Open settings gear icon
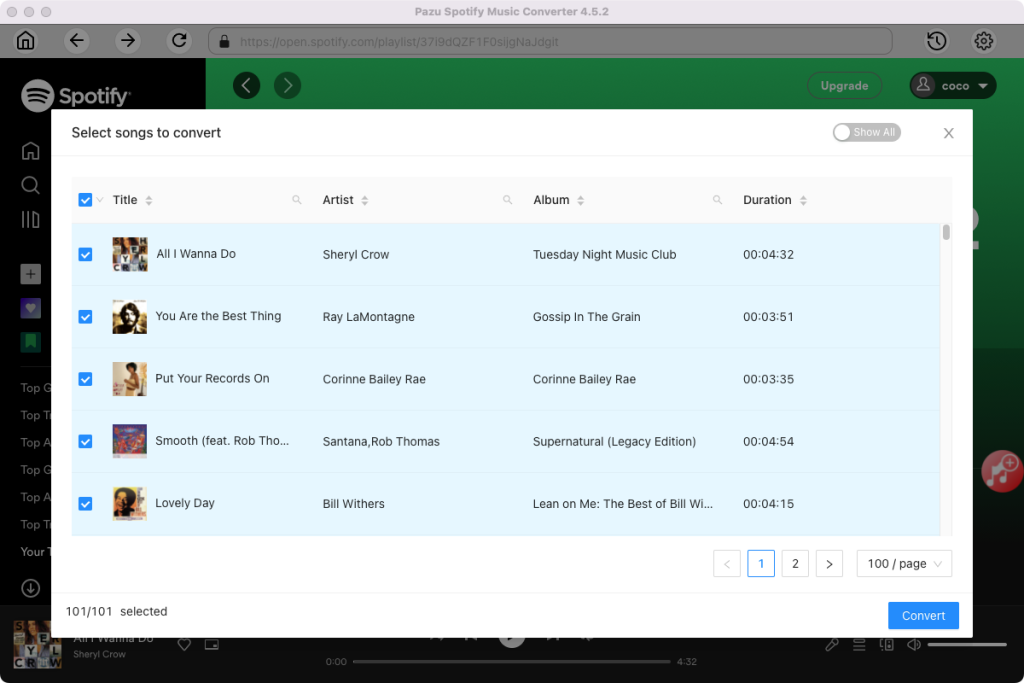 [x=983, y=41]
